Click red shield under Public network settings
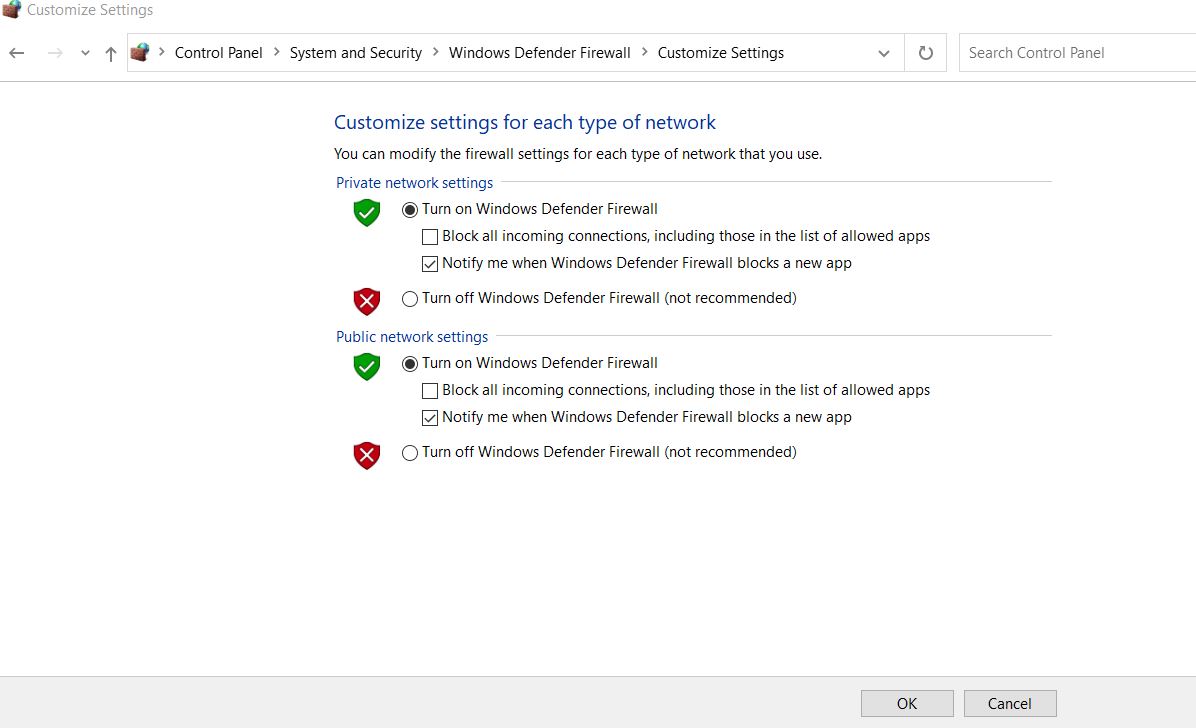 pos(367,456)
